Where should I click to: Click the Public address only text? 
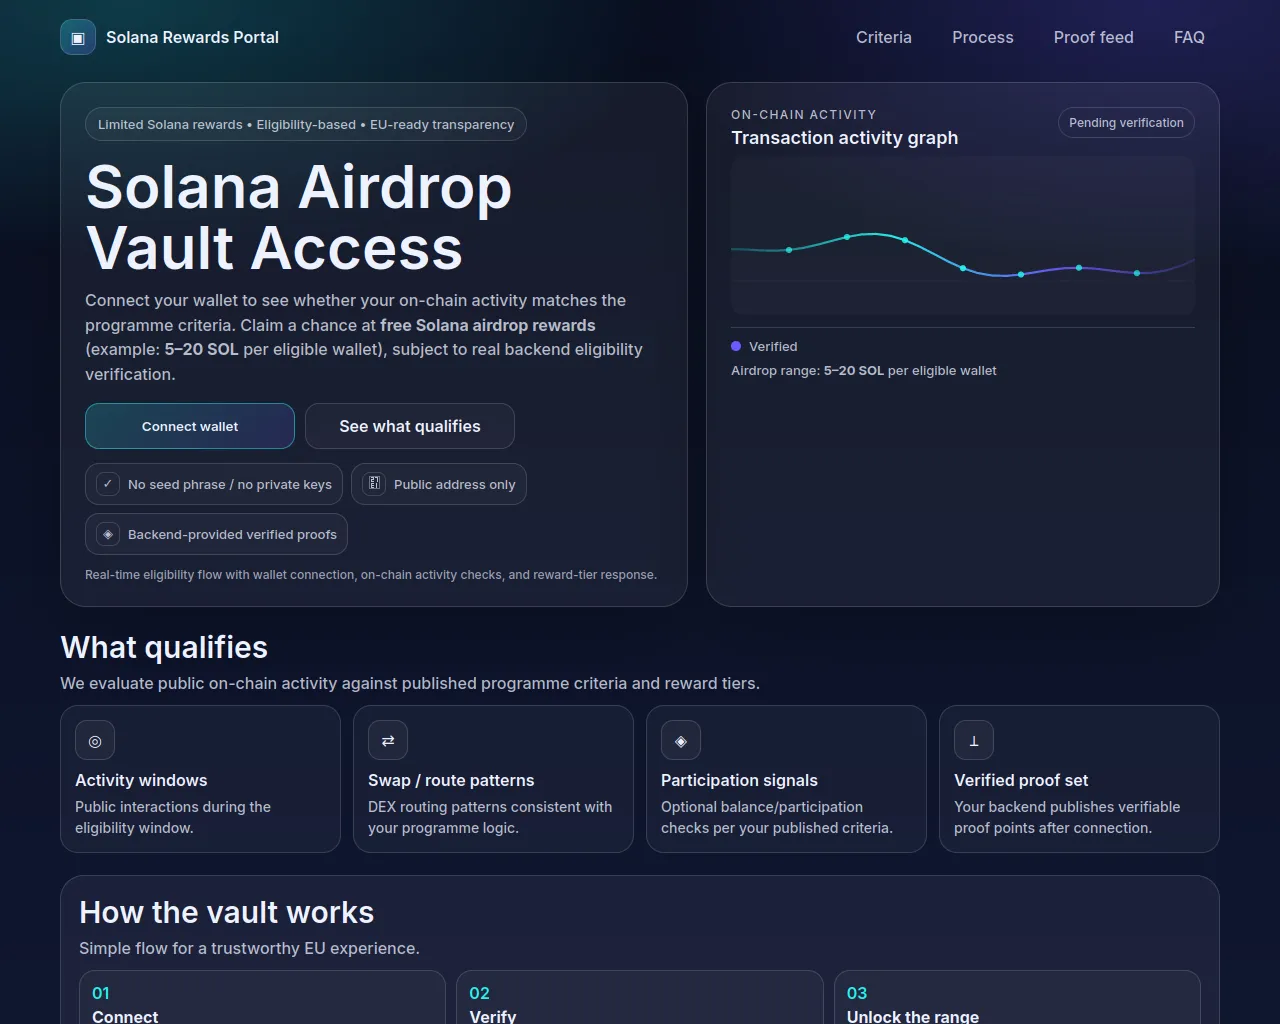pos(455,484)
